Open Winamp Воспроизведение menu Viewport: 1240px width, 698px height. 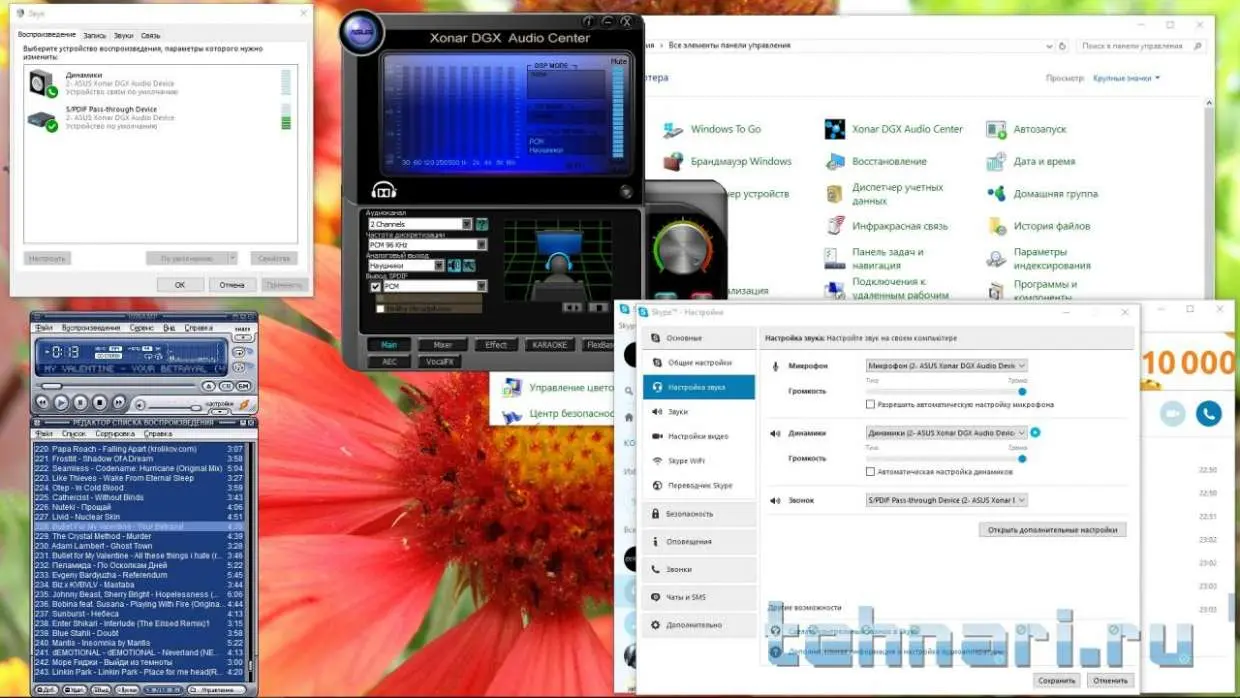(91, 327)
